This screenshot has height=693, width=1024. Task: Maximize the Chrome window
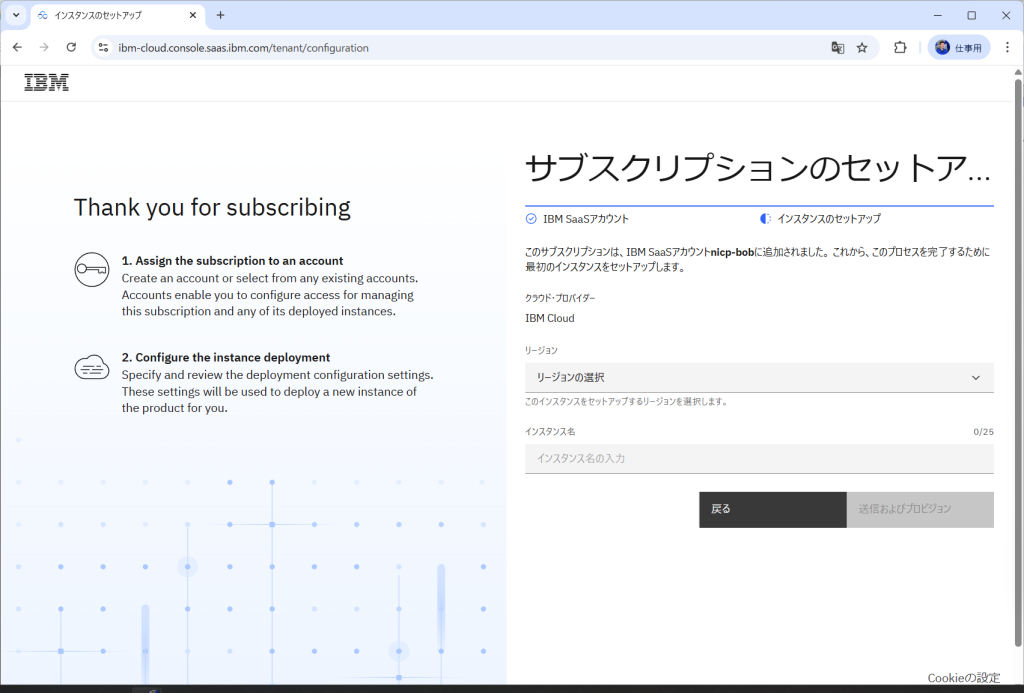pyautogui.click(x=972, y=15)
